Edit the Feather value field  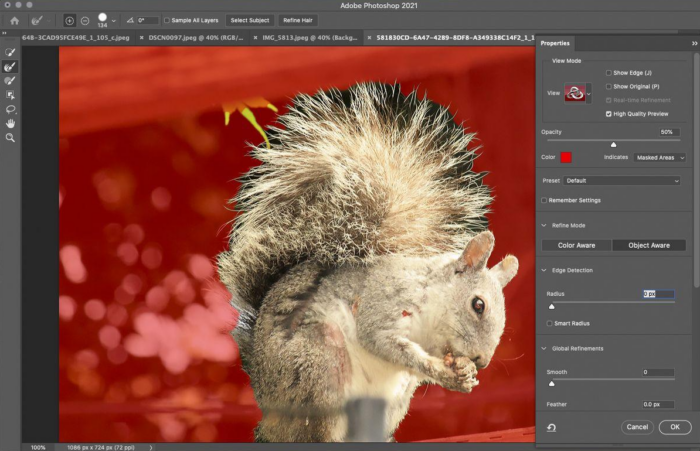click(658, 404)
